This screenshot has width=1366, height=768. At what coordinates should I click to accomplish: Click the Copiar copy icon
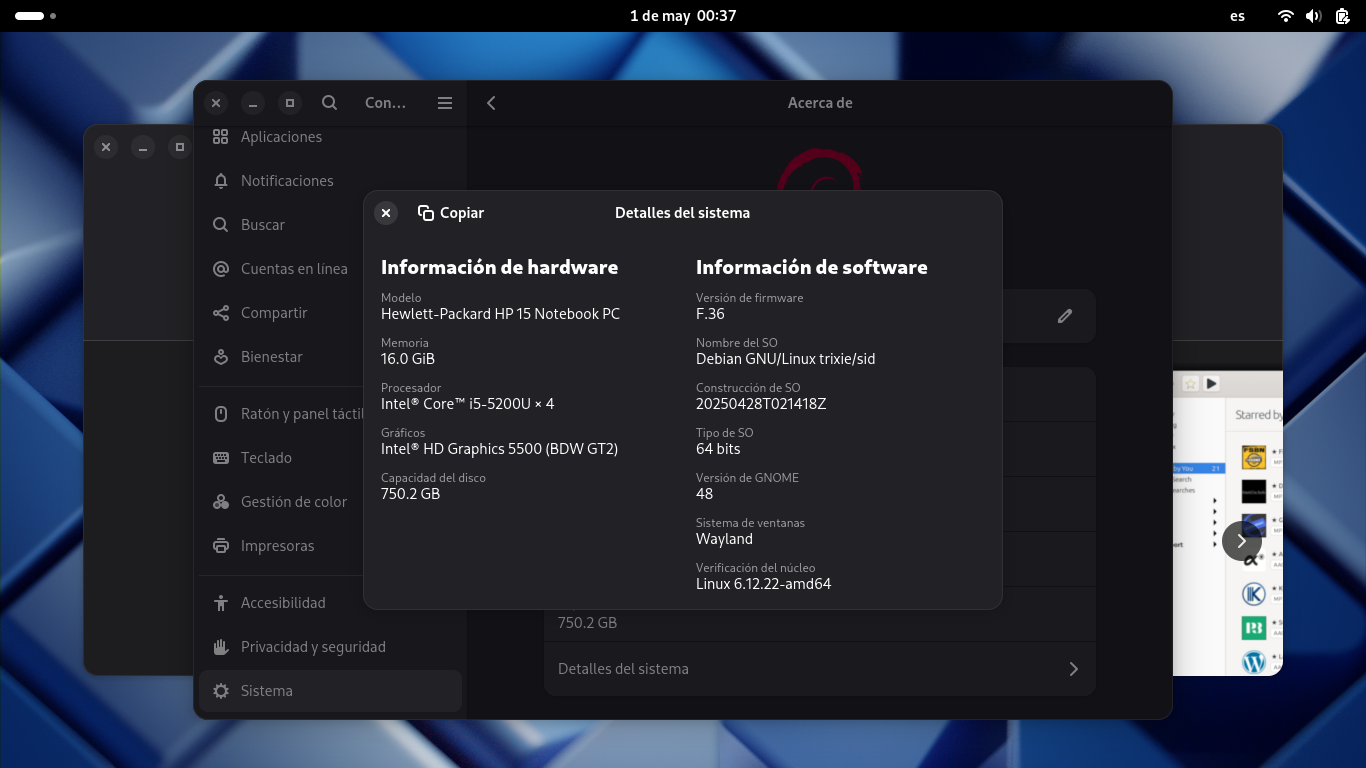coord(426,213)
